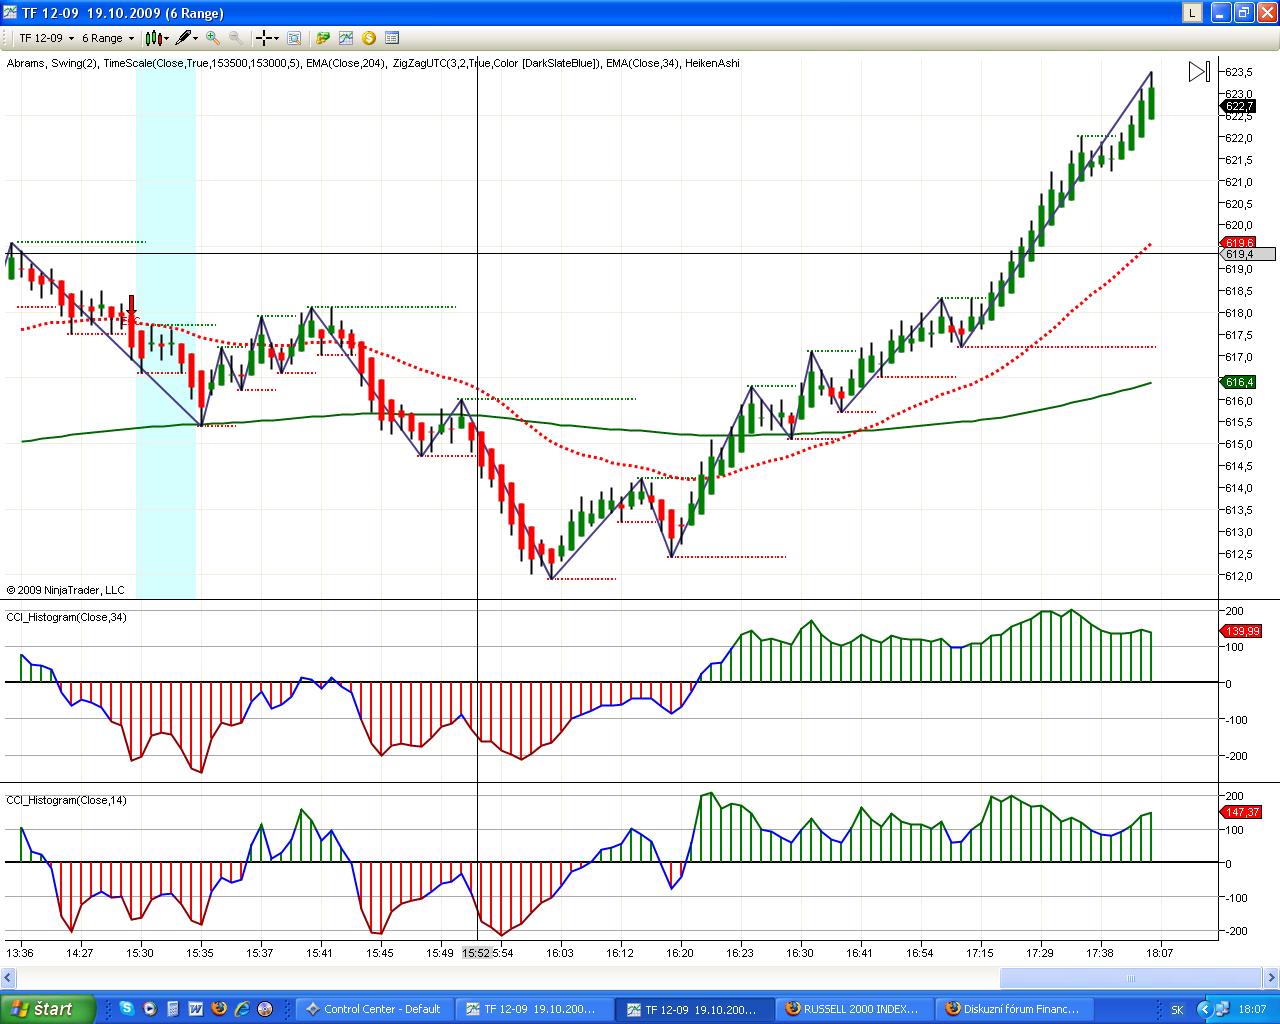This screenshot has width=1280, height=1024.
Task: Open the strategies icon in toolbar
Action: point(323,38)
